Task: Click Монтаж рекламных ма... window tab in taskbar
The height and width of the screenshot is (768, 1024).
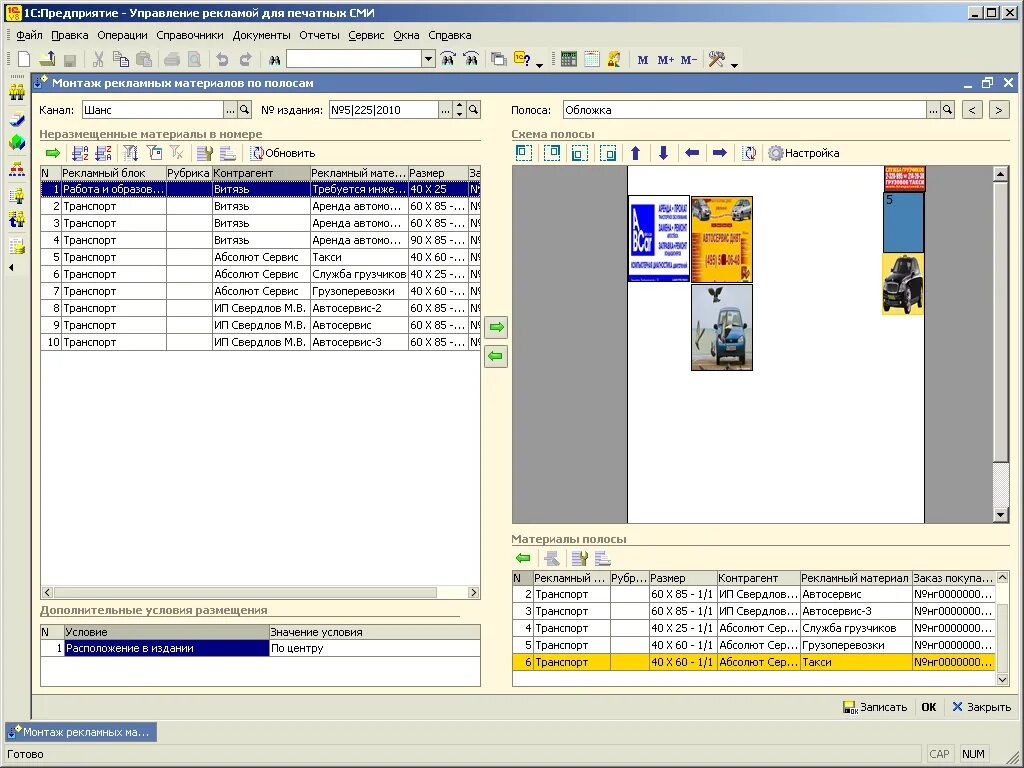Action: [x=81, y=732]
